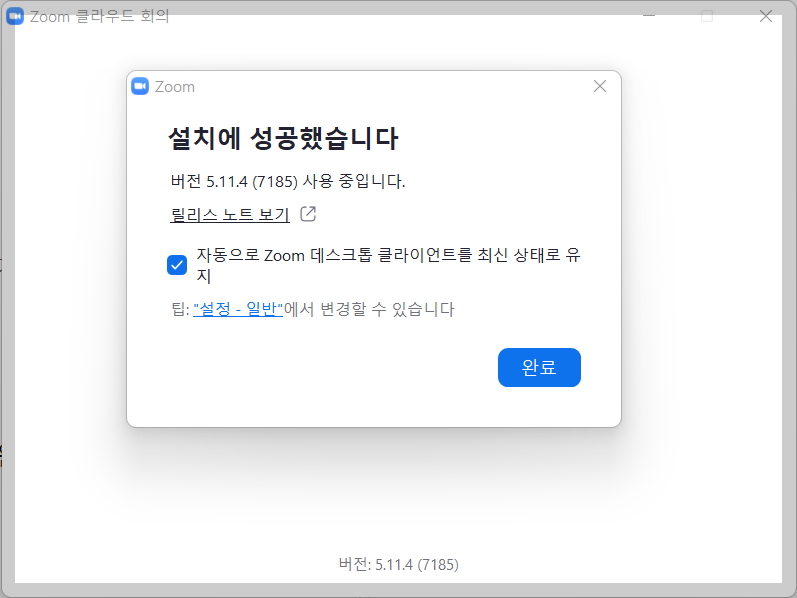This screenshot has height=598, width=797.
Task: Click the external-link icon beside release notes
Action: 308,214
